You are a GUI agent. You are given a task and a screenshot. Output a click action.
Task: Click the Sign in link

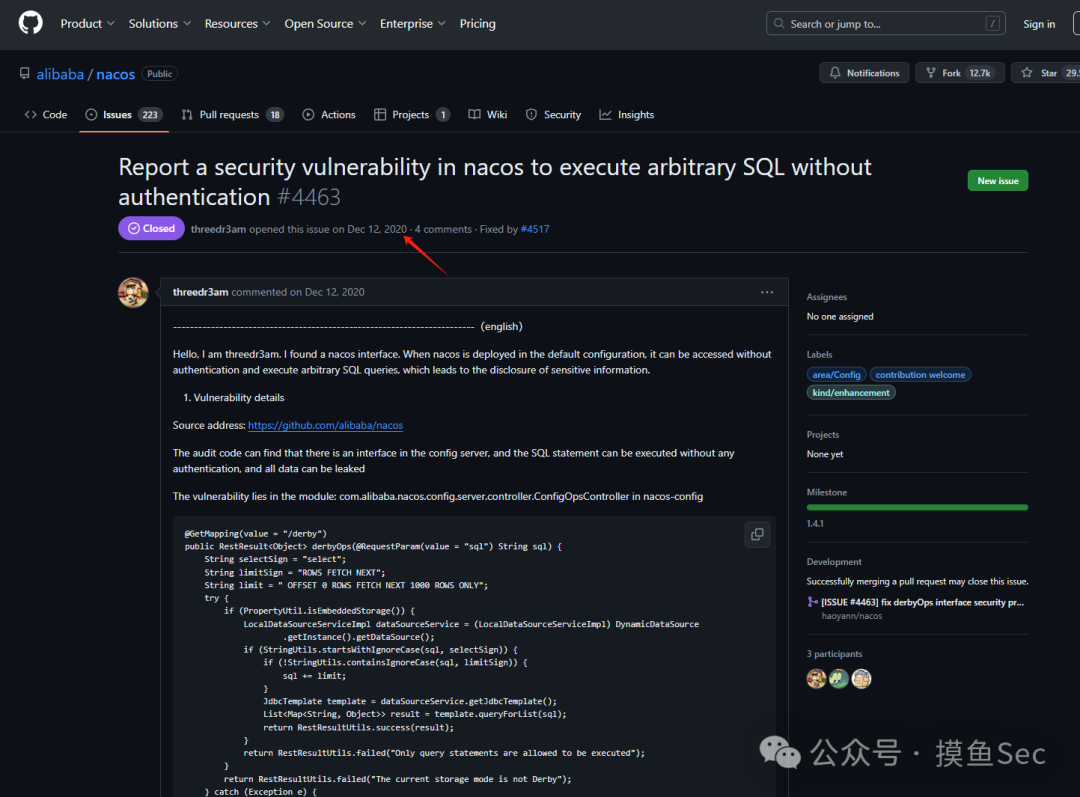(x=1039, y=24)
